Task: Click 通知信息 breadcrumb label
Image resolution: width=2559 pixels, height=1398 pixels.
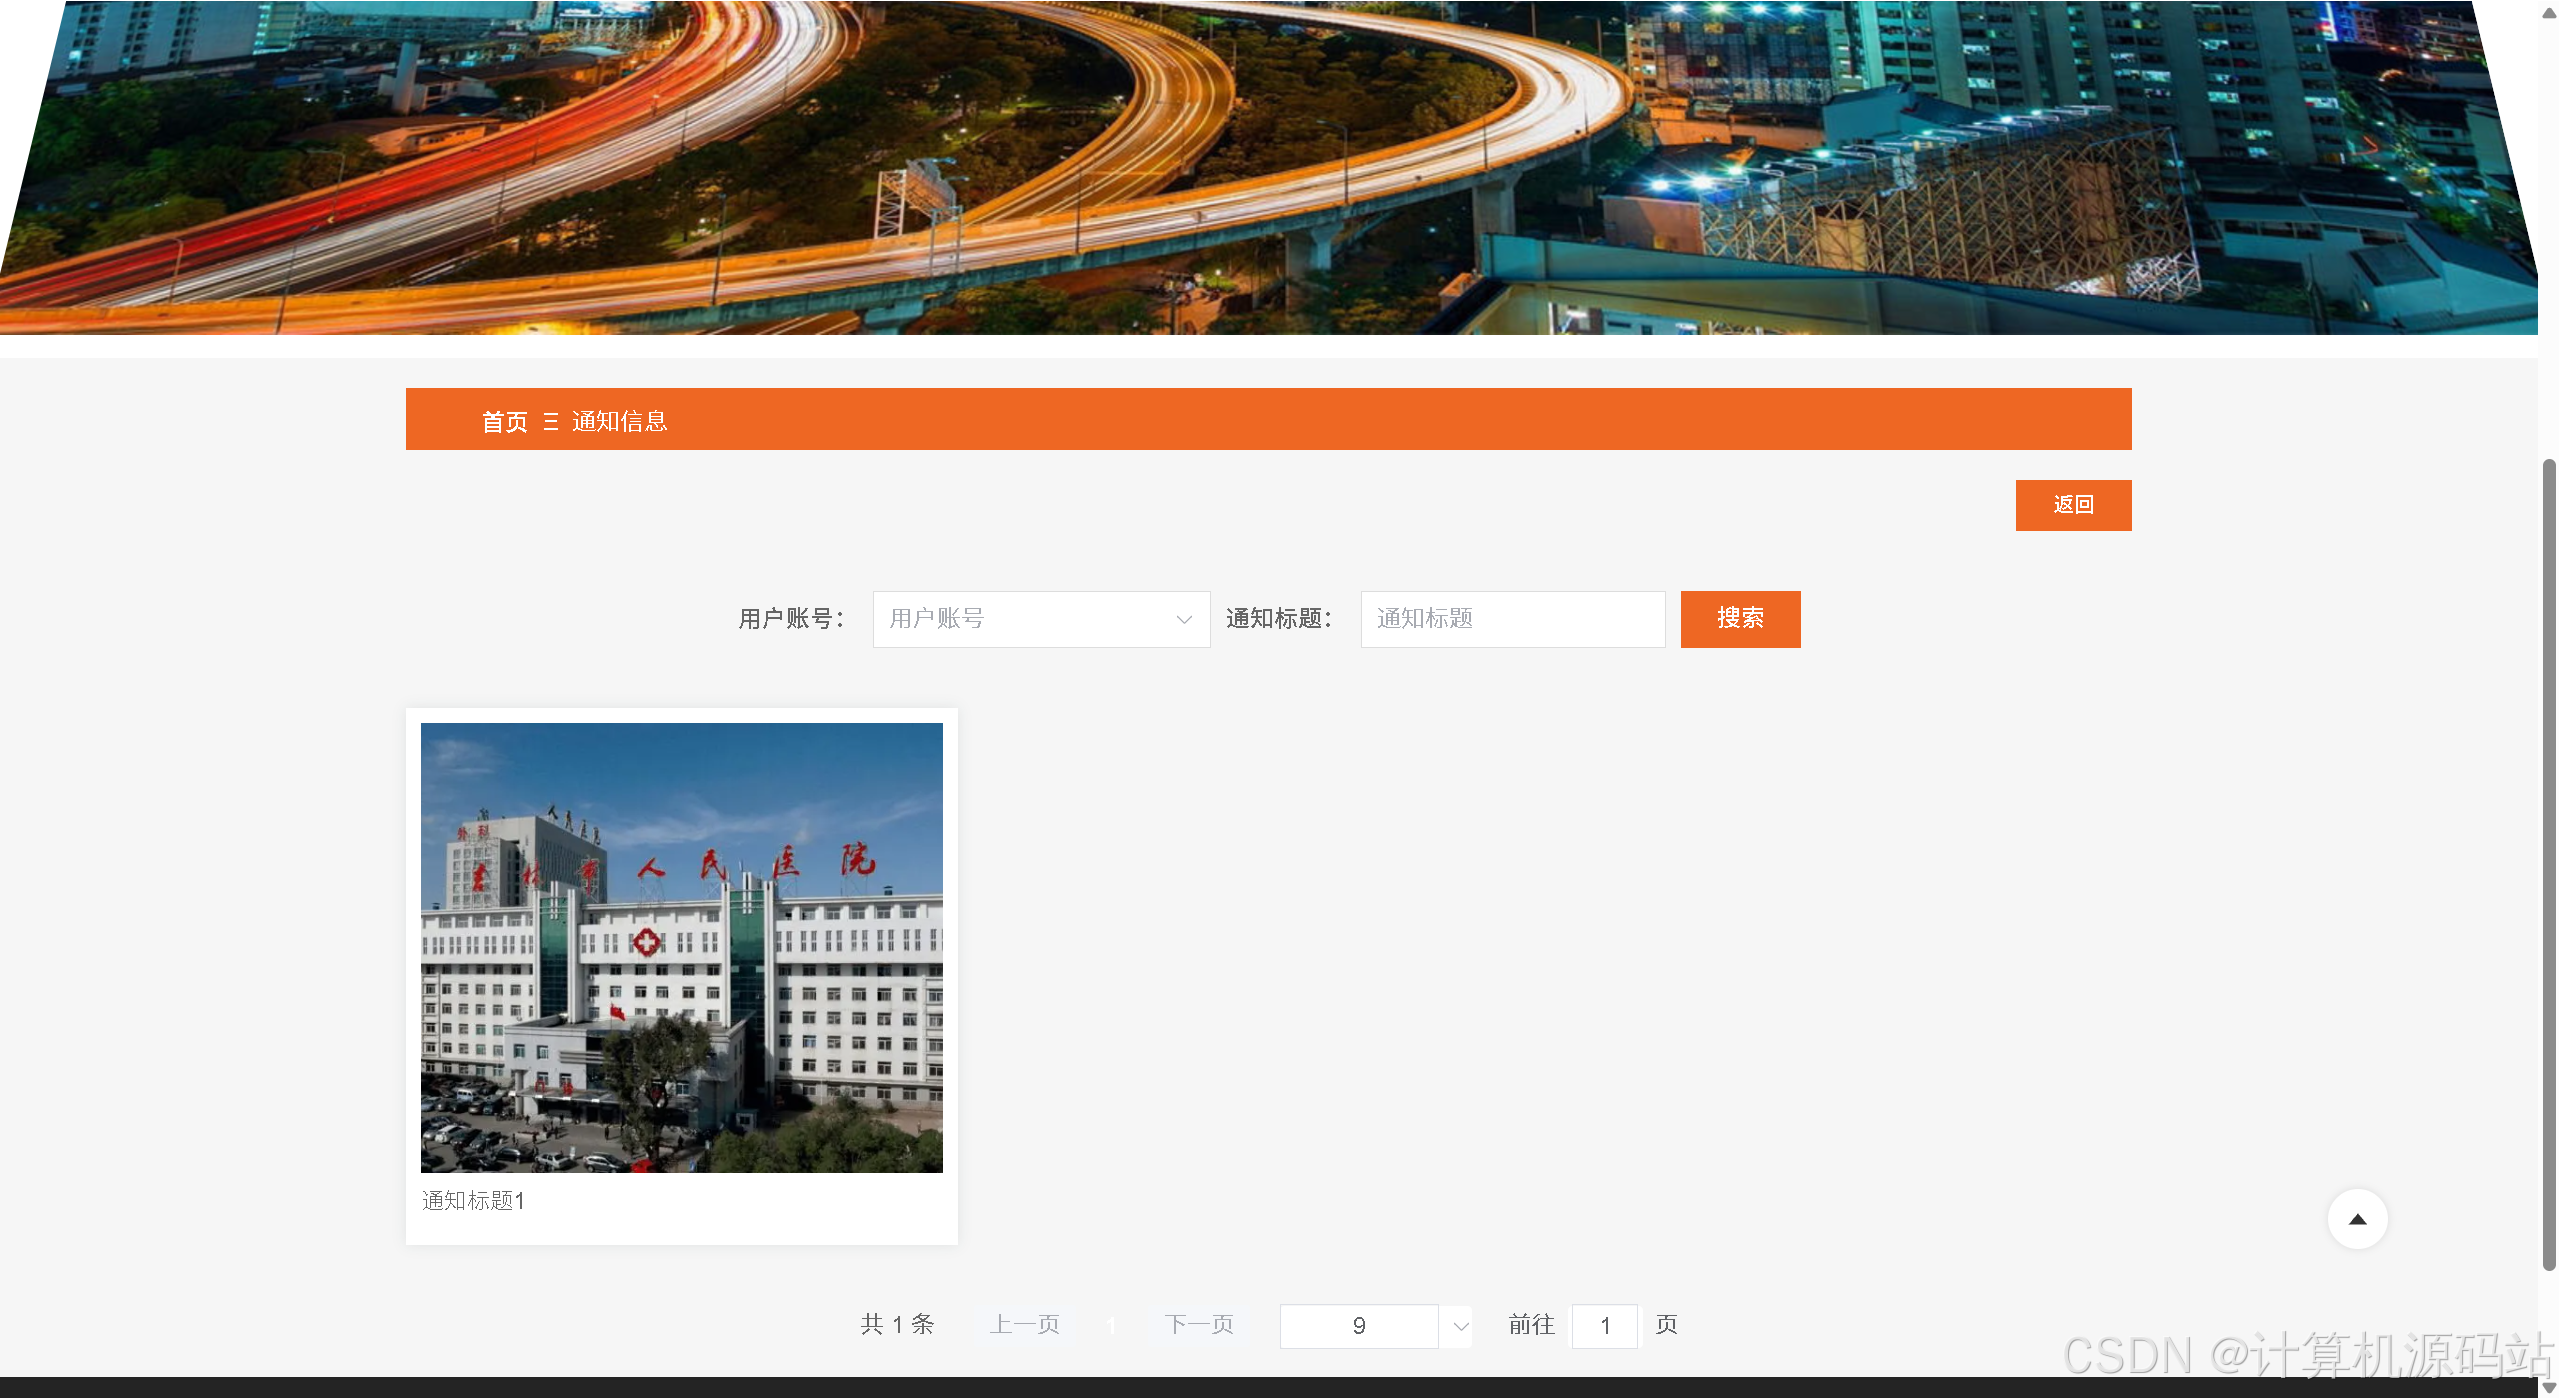Action: (619, 422)
